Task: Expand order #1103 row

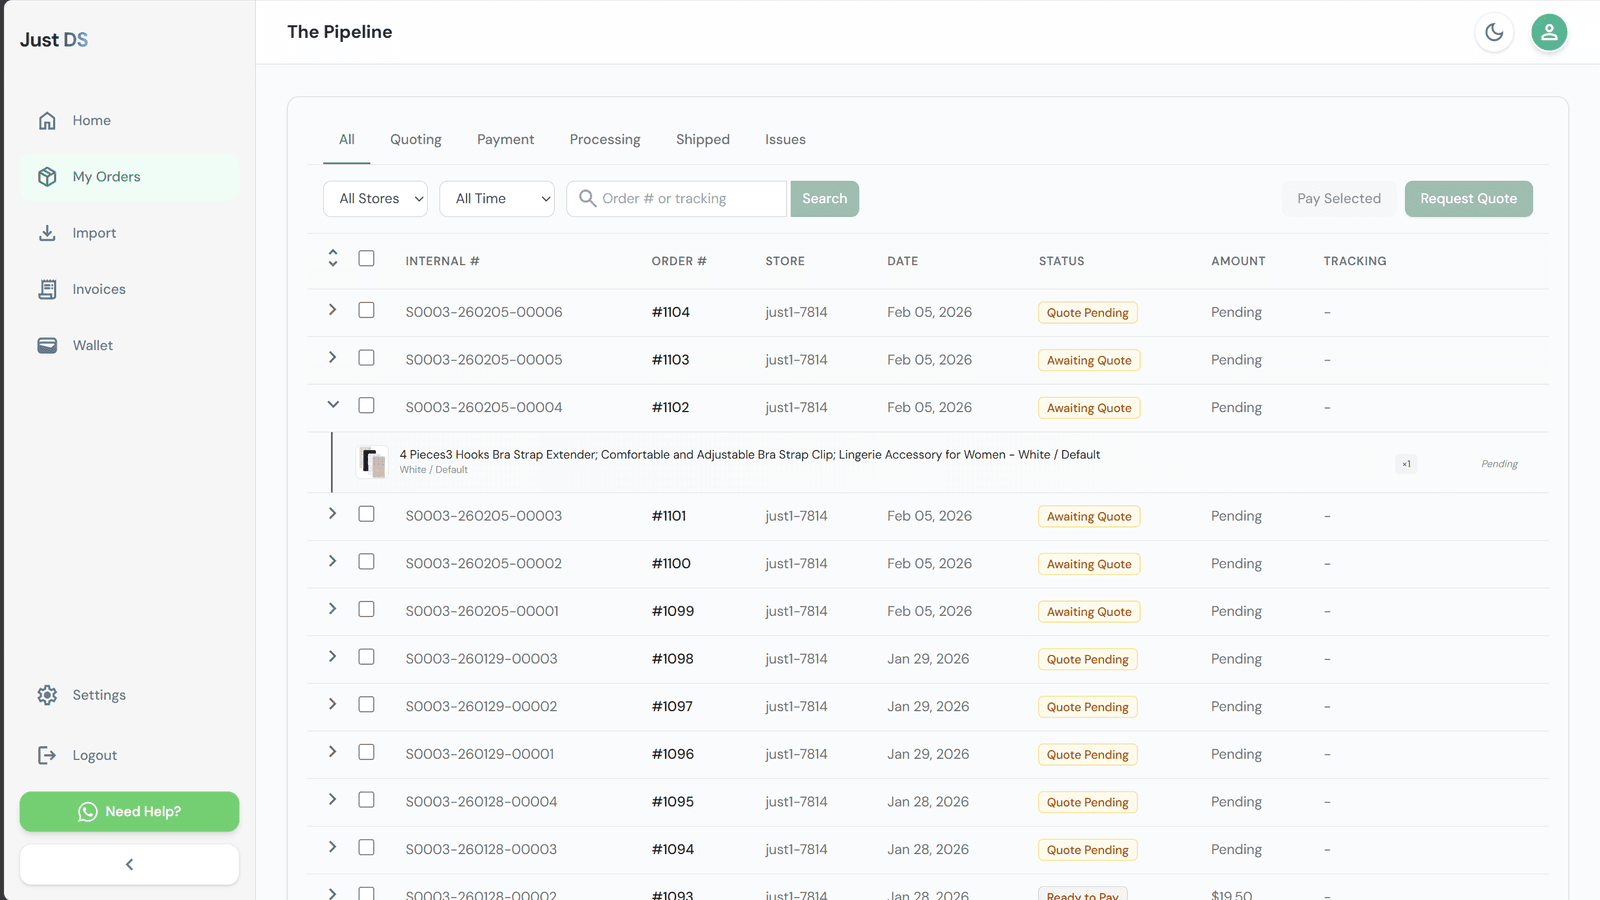Action: [x=333, y=358]
